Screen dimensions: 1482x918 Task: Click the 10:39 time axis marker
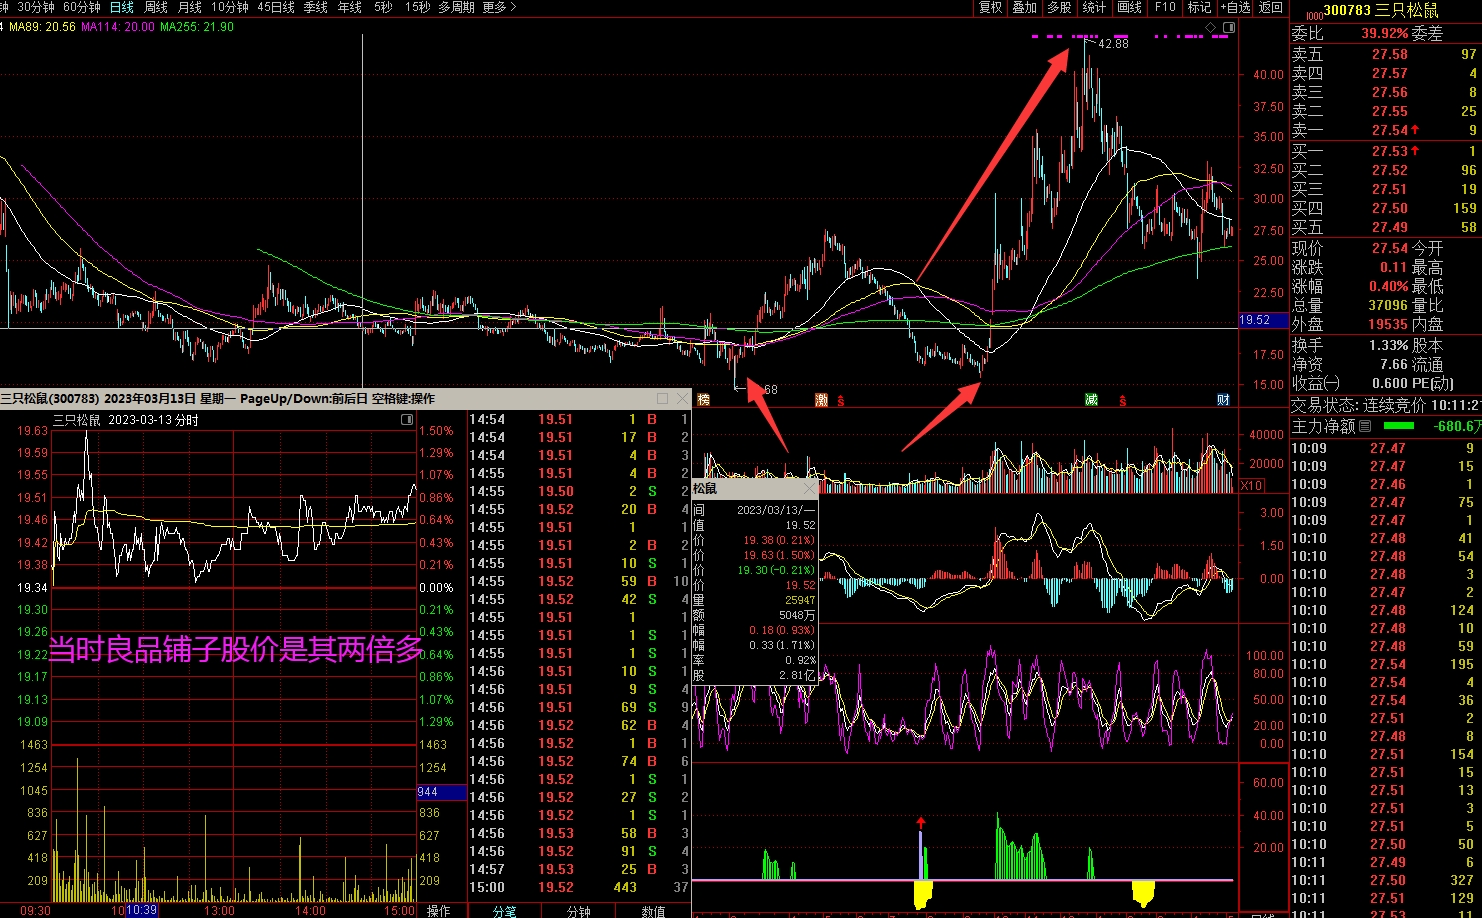pyautogui.click(x=141, y=910)
